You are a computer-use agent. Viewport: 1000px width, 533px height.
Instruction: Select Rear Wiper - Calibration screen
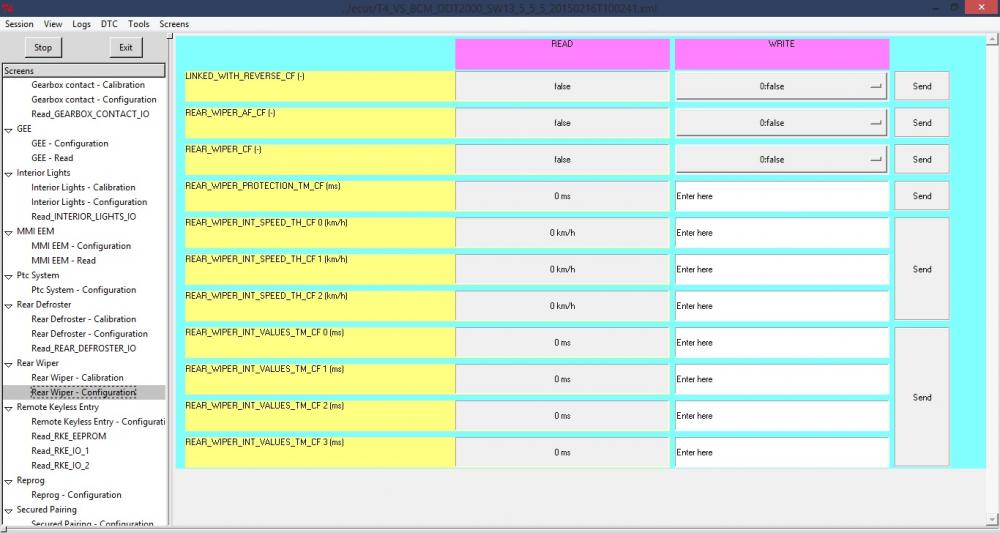(x=77, y=377)
